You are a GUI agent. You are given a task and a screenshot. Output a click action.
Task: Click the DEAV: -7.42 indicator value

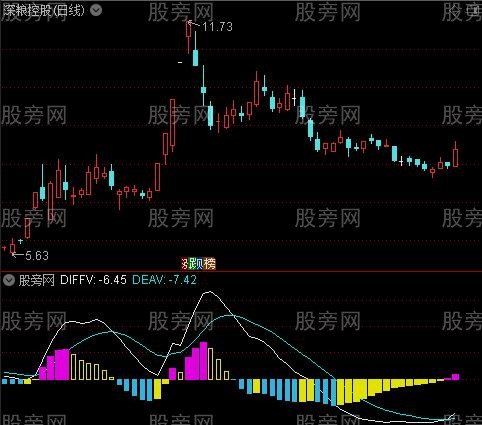pos(165,280)
